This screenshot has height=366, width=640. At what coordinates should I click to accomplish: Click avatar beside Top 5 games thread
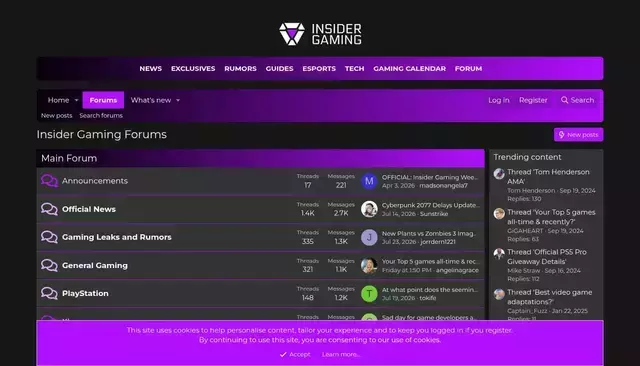pos(499,214)
